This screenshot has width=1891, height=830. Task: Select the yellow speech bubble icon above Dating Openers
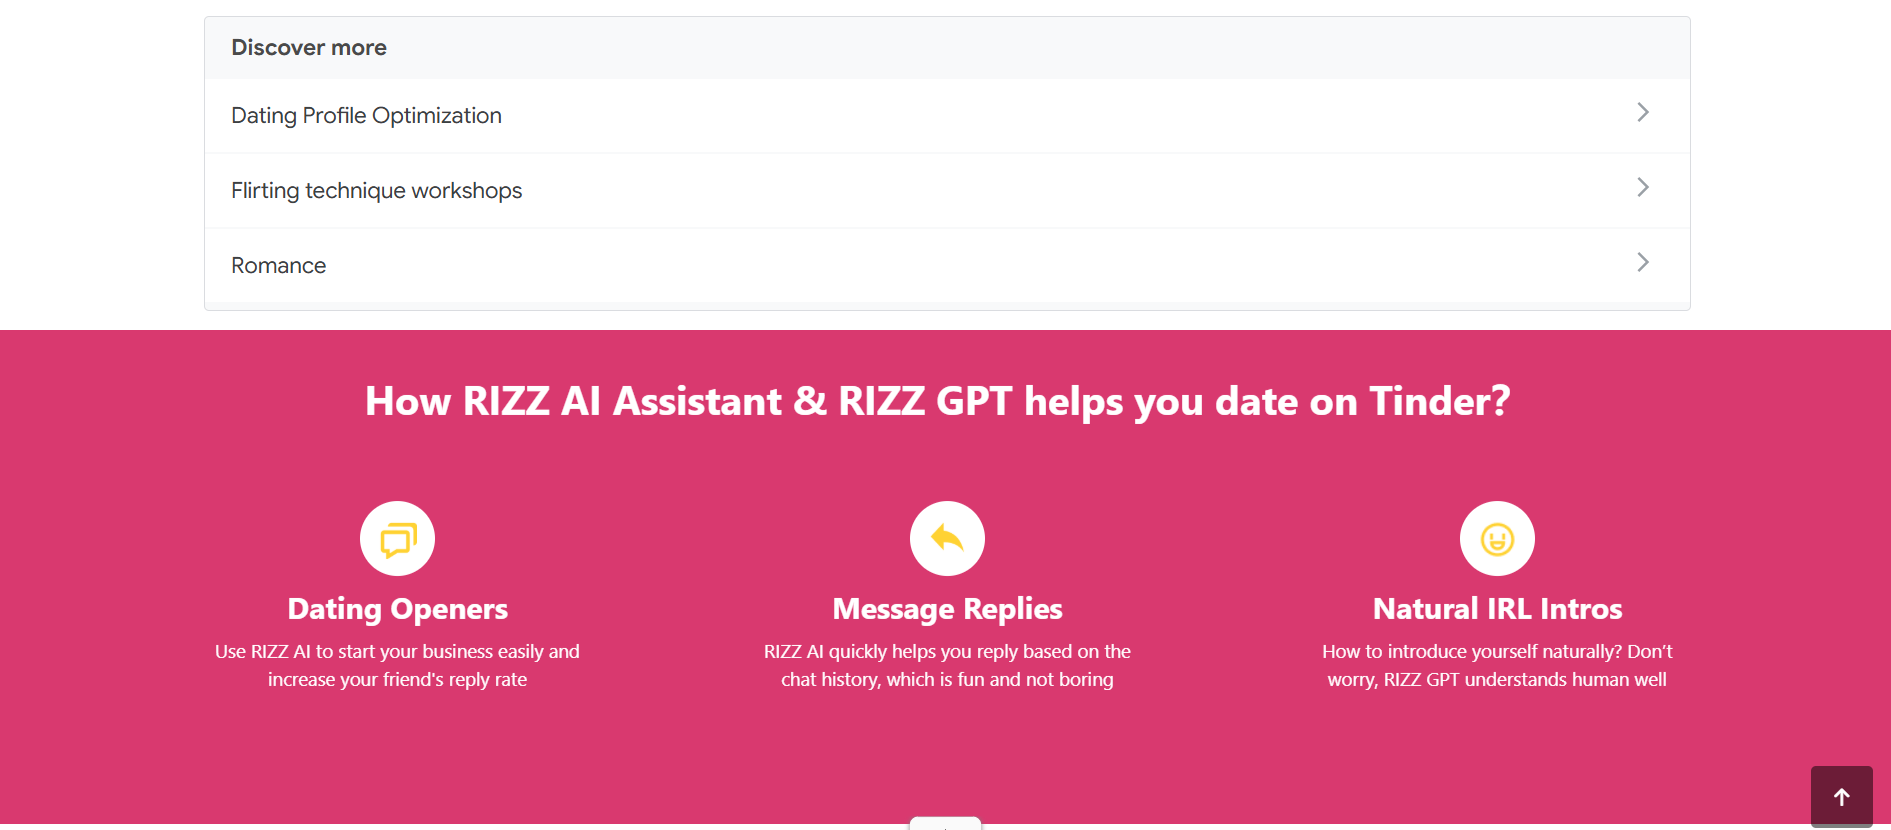[x=396, y=538]
